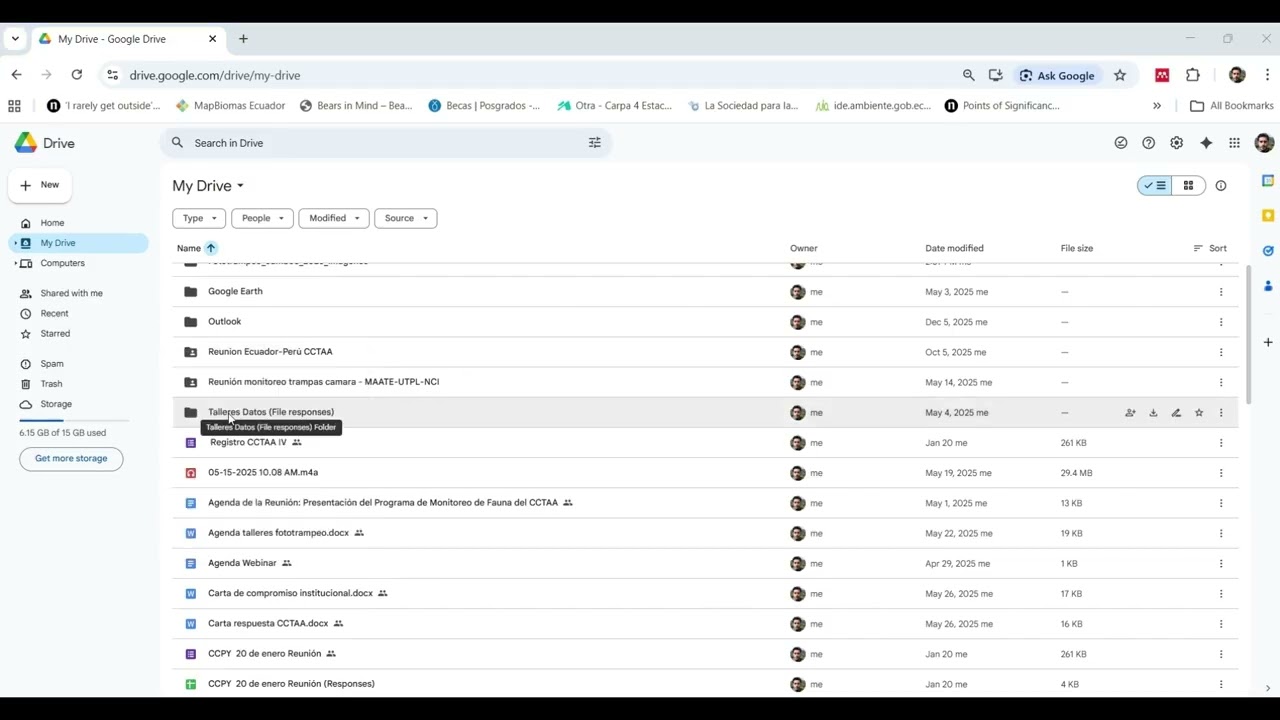Click Get more storage button
This screenshot has width=1280, height=720.
click(x=71, y=458)
